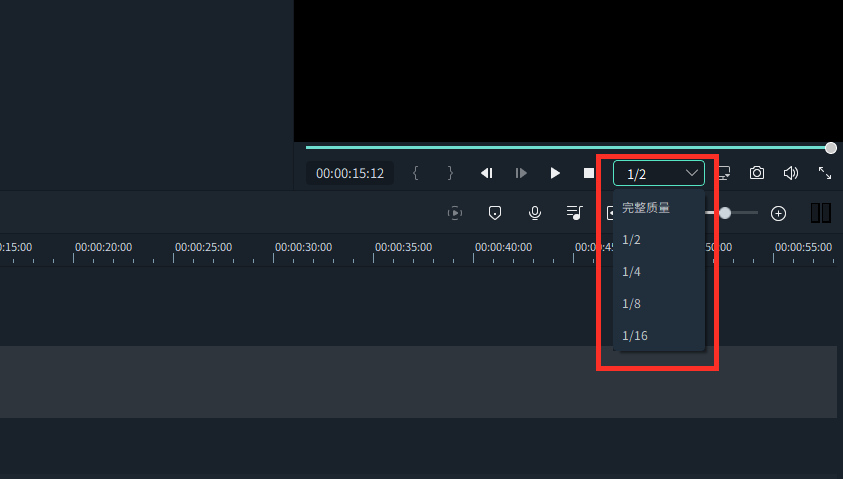
Task: Click the timeline zoom slider handle
Action: tap(725, 213)
